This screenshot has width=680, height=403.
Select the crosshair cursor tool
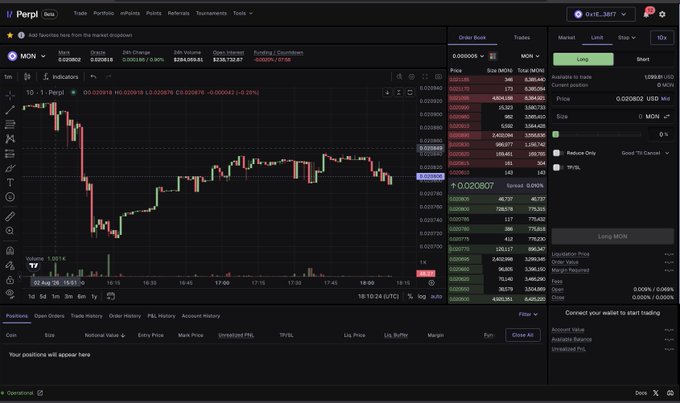click(x=10, y=95)
